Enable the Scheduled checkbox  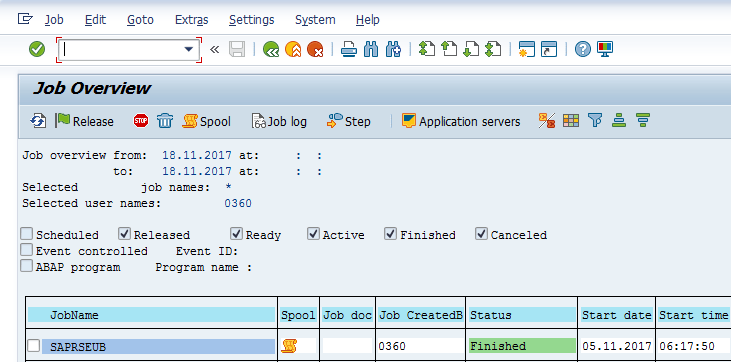27,234
